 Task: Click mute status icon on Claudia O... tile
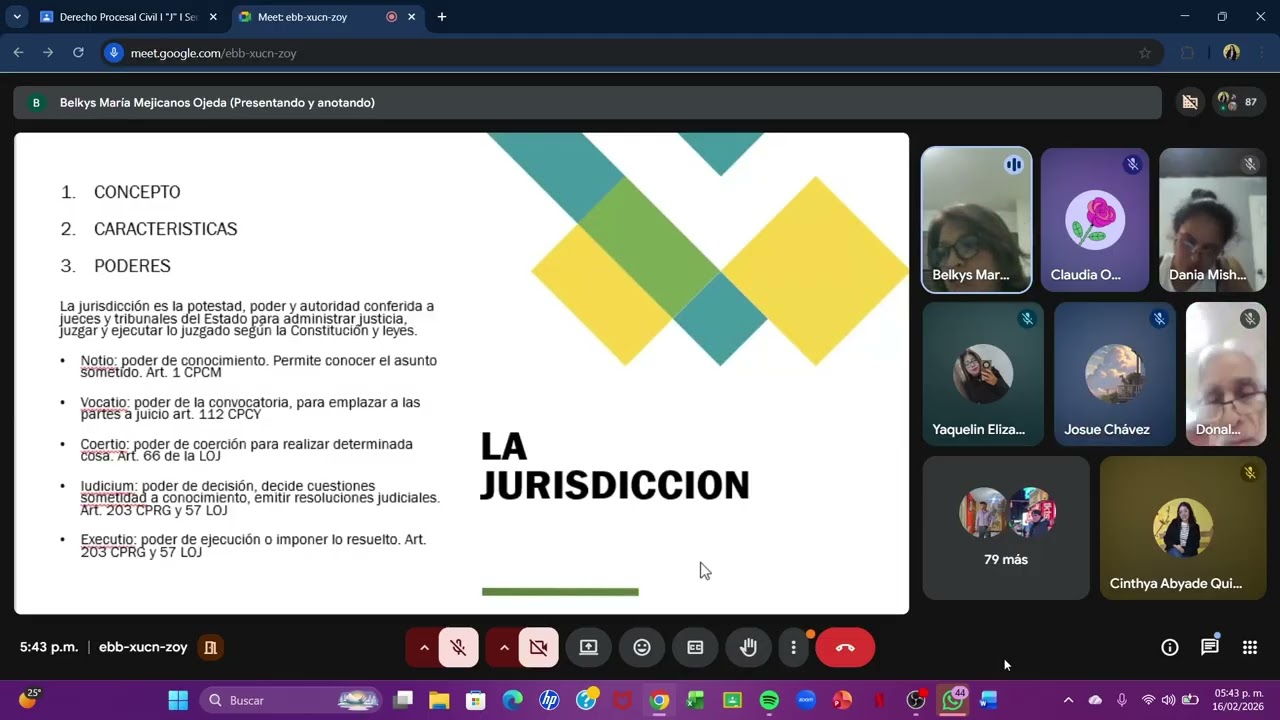coord(1132,165)
